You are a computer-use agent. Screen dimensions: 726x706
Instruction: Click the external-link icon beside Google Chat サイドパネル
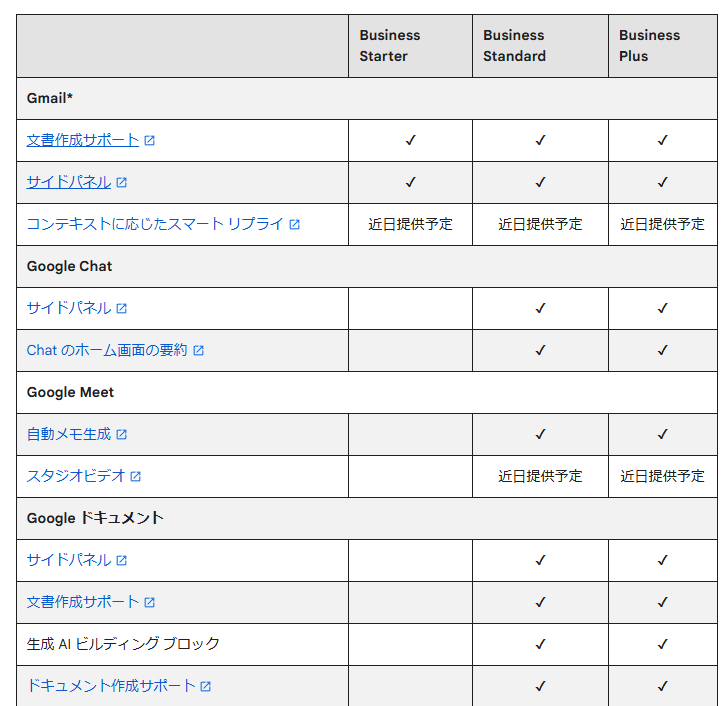tap(122, 308)
